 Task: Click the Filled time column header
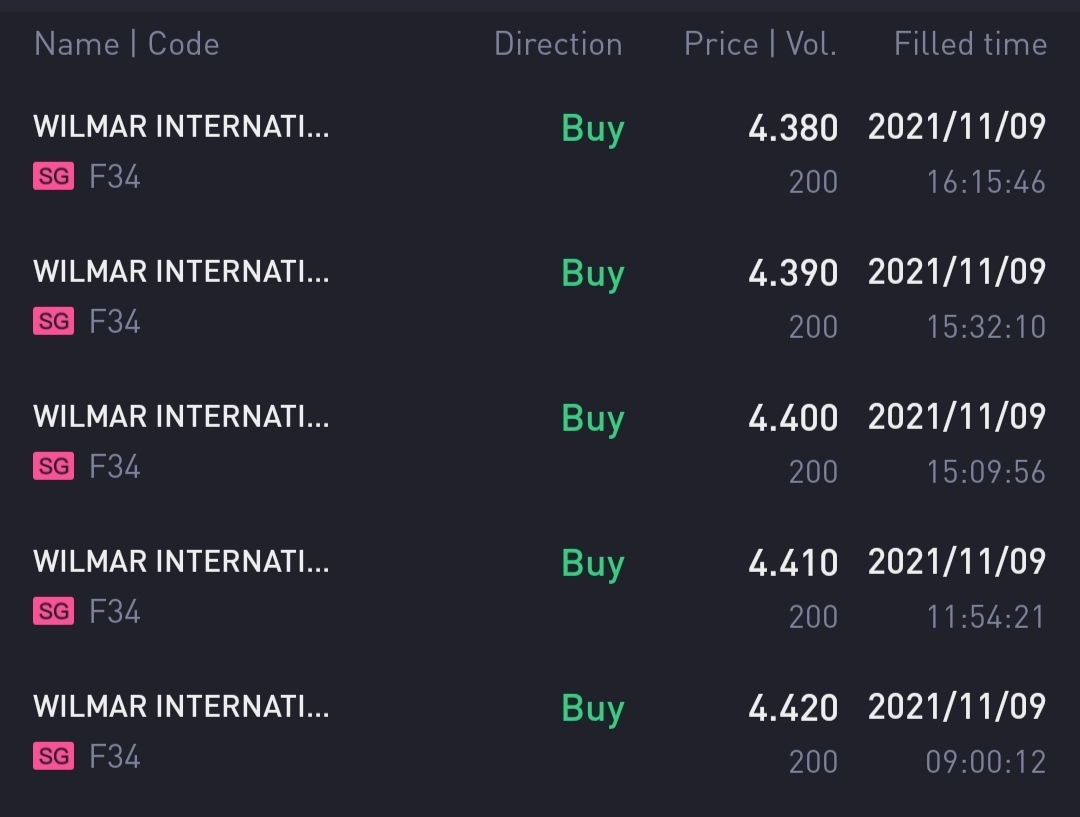click(970, 44)
